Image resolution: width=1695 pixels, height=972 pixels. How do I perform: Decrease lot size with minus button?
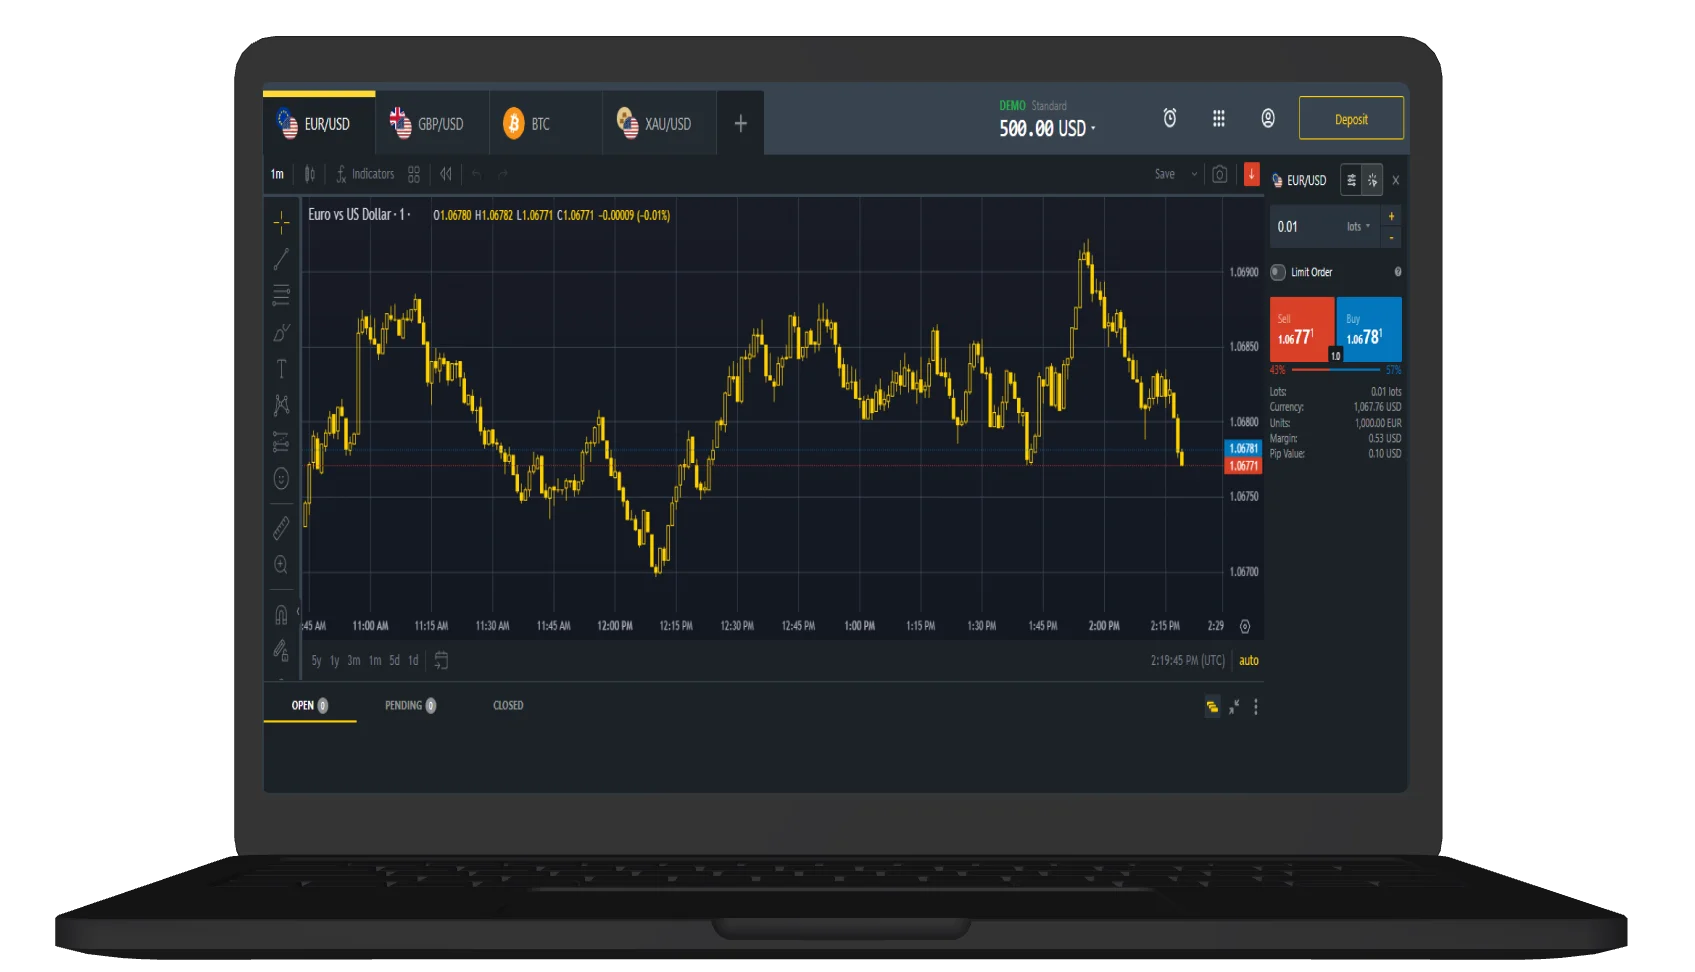tap(1391, 238)
